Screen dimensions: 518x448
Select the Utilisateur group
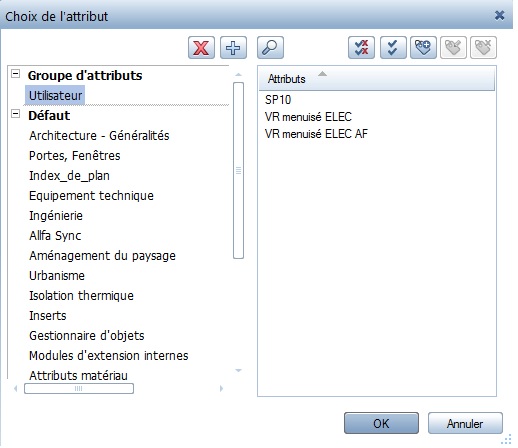55,96
